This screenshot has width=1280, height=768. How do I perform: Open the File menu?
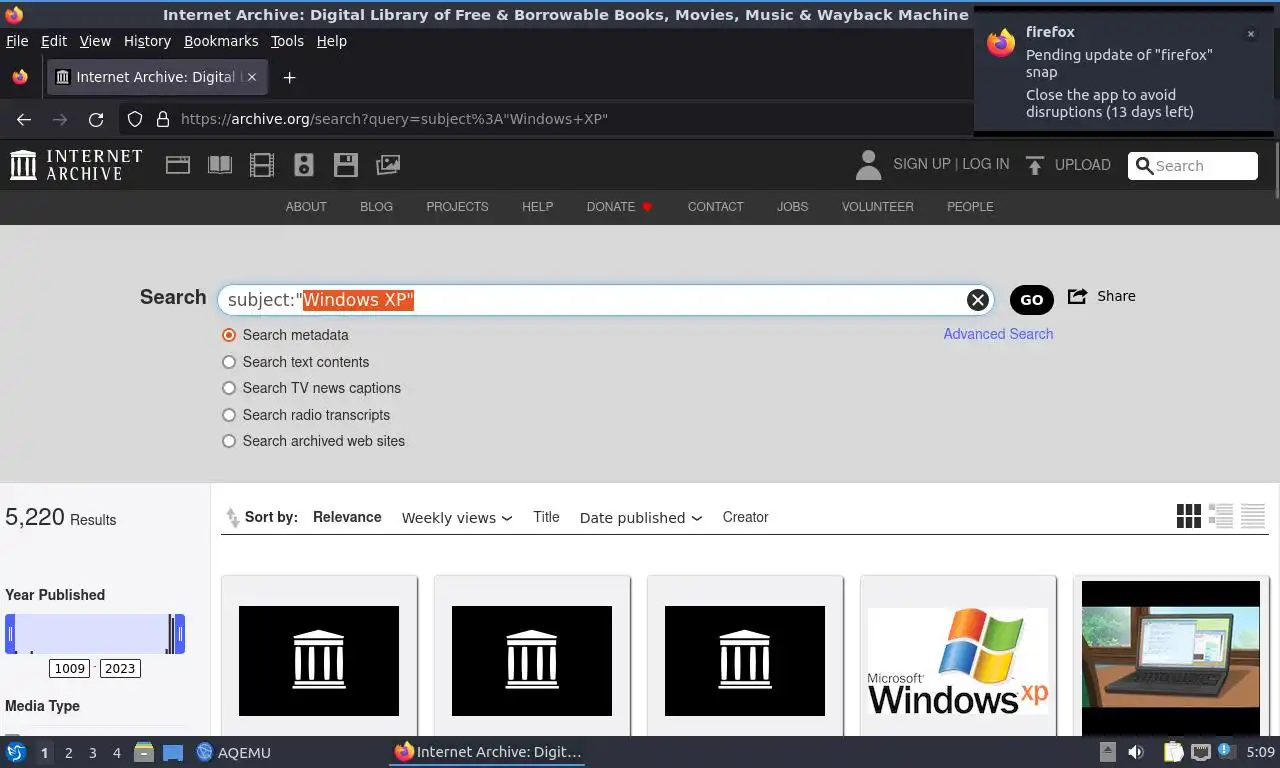coord(17,41)
